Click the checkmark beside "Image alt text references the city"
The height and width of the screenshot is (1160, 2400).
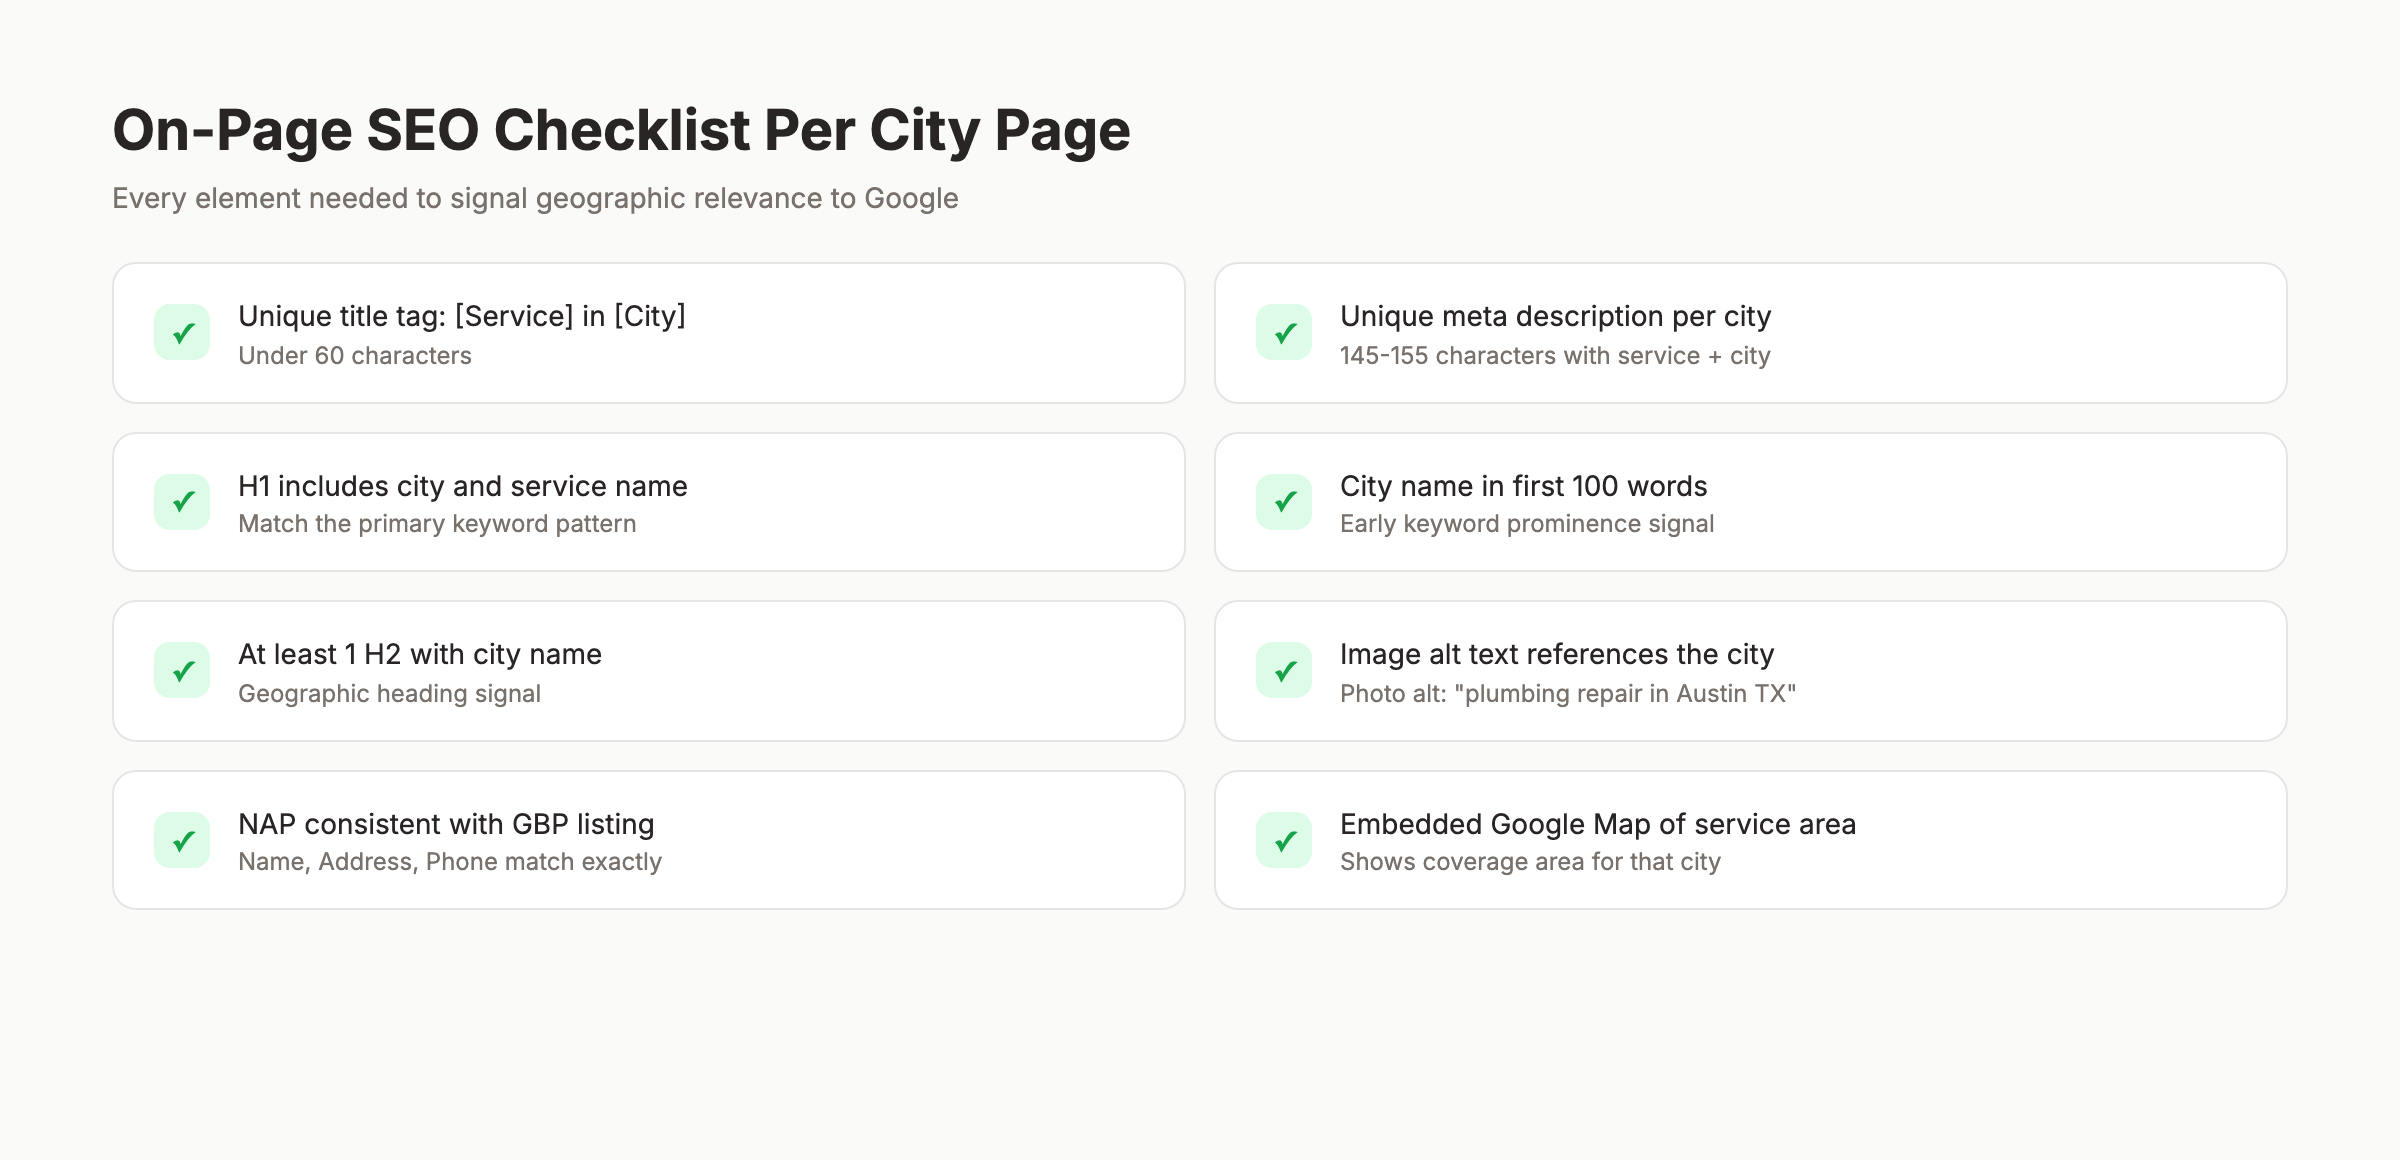pyautogui.click(x=1284, y=670)
